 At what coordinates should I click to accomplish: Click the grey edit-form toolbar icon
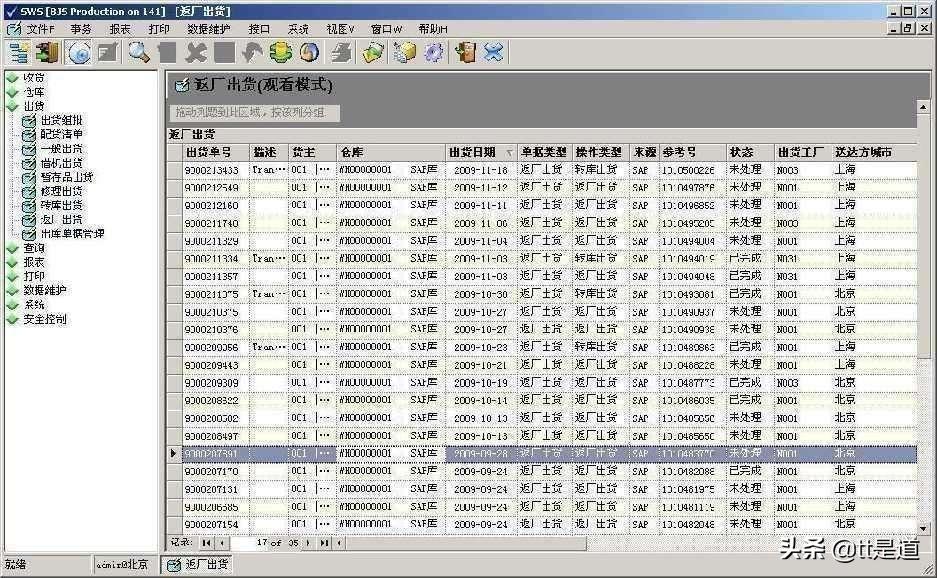tap(108, 53)
